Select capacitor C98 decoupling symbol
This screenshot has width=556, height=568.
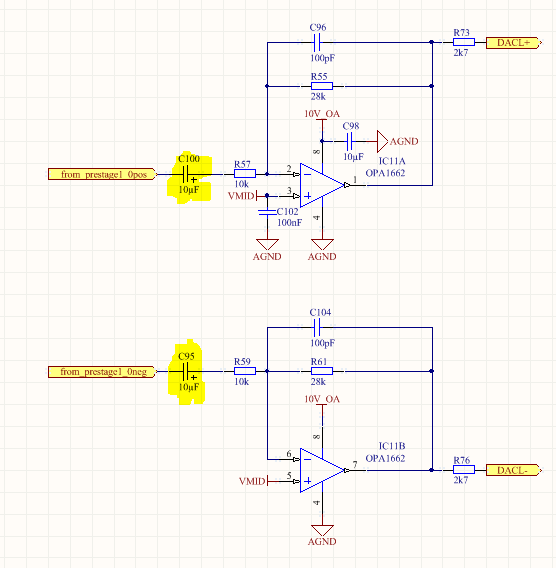349,141
